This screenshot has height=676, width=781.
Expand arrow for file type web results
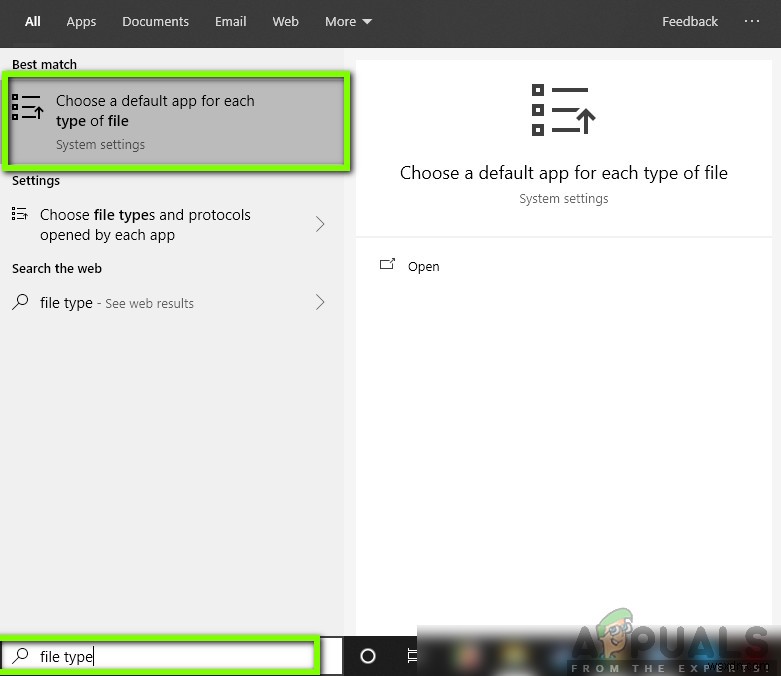pyautogui.click(x=320, y=302)
